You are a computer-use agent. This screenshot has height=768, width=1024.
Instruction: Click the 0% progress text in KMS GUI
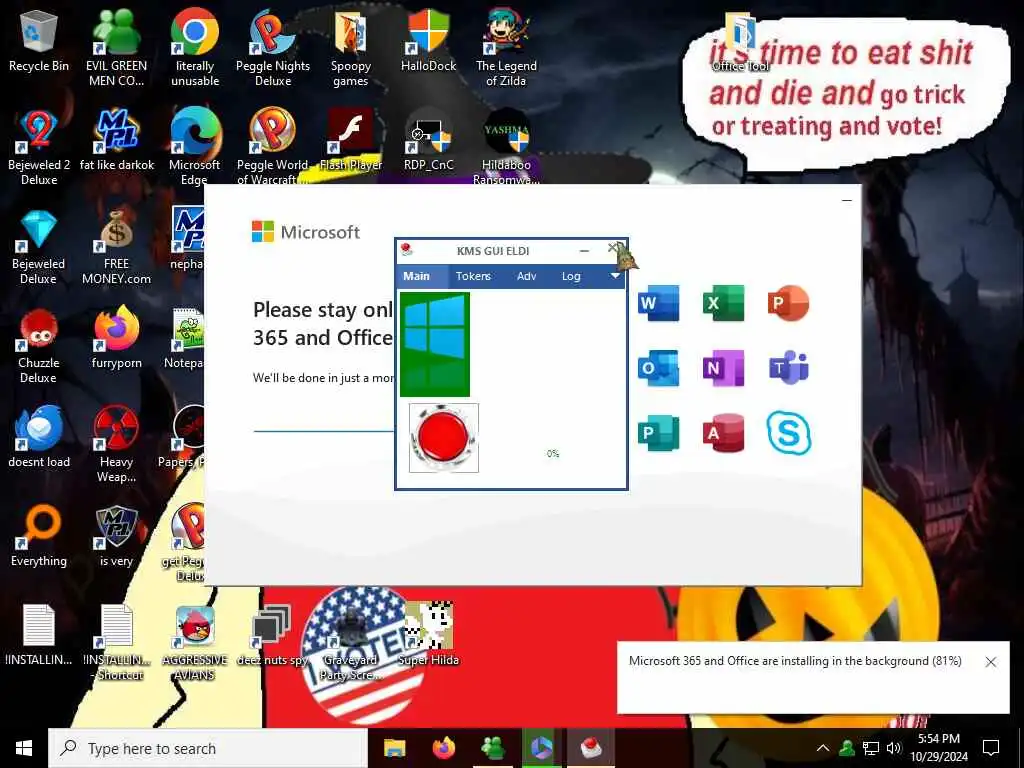tap(553, 453)
